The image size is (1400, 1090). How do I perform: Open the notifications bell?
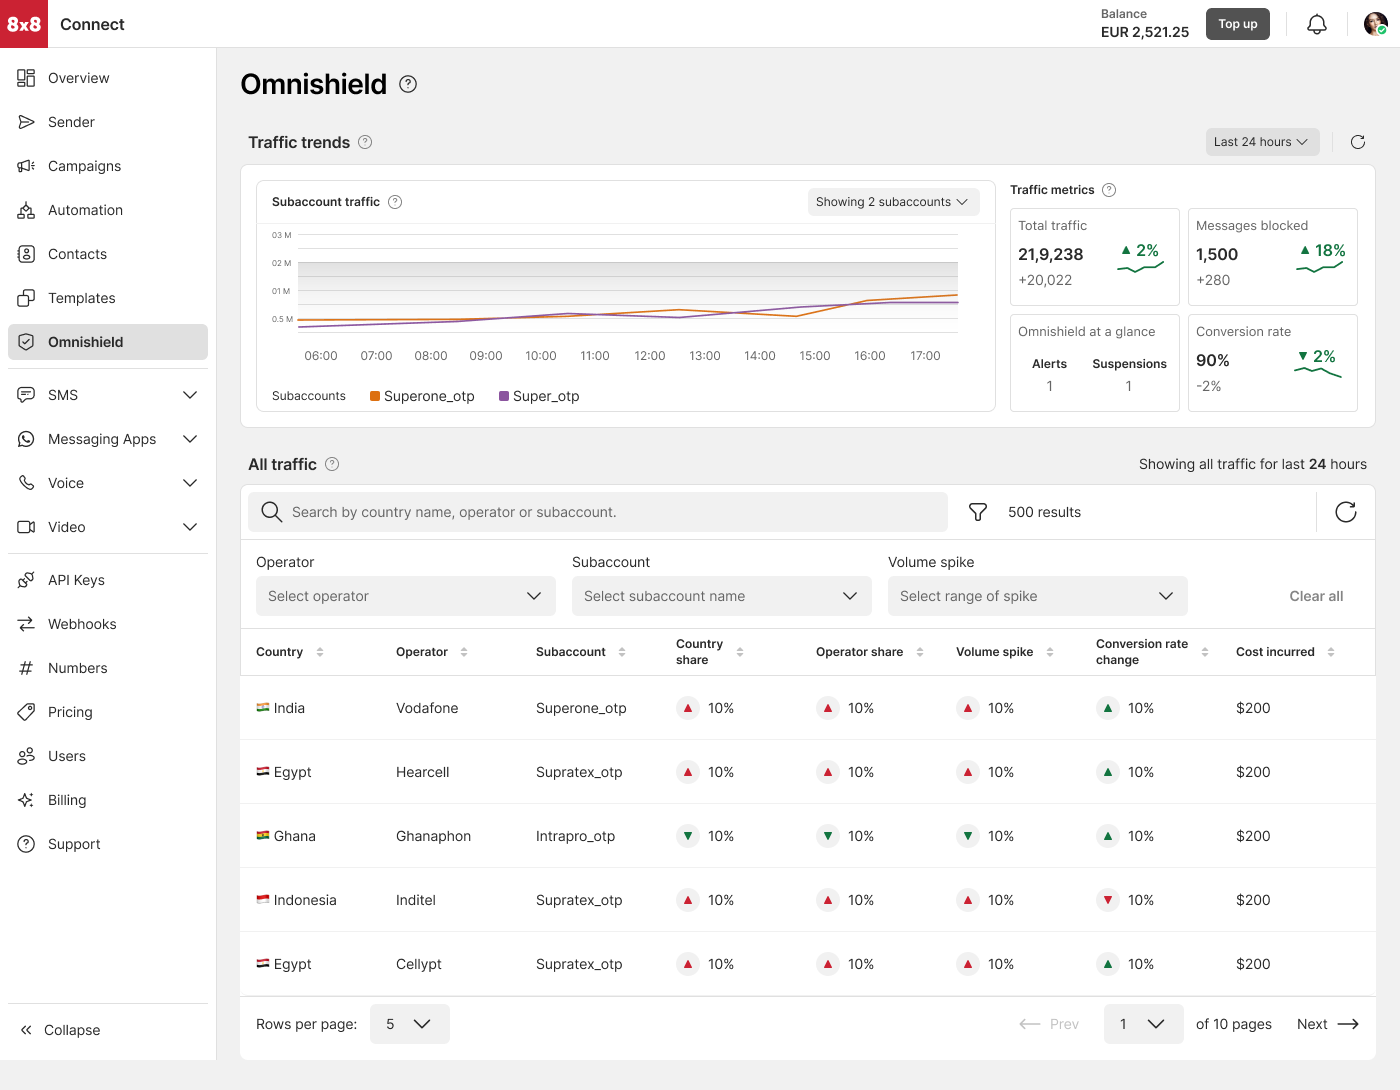click(1317, 24)
